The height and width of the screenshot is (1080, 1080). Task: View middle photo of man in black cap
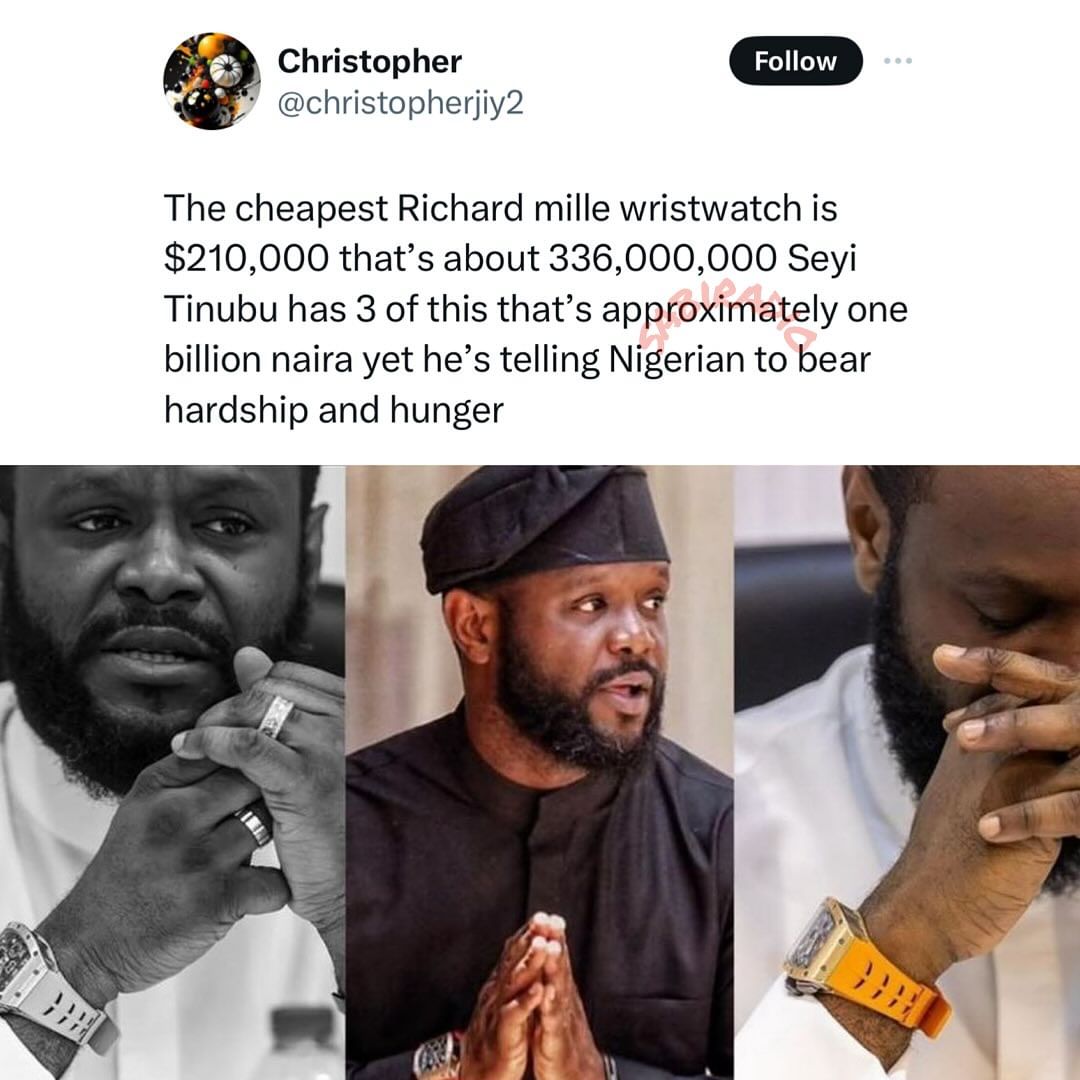(x=539, y=772)
